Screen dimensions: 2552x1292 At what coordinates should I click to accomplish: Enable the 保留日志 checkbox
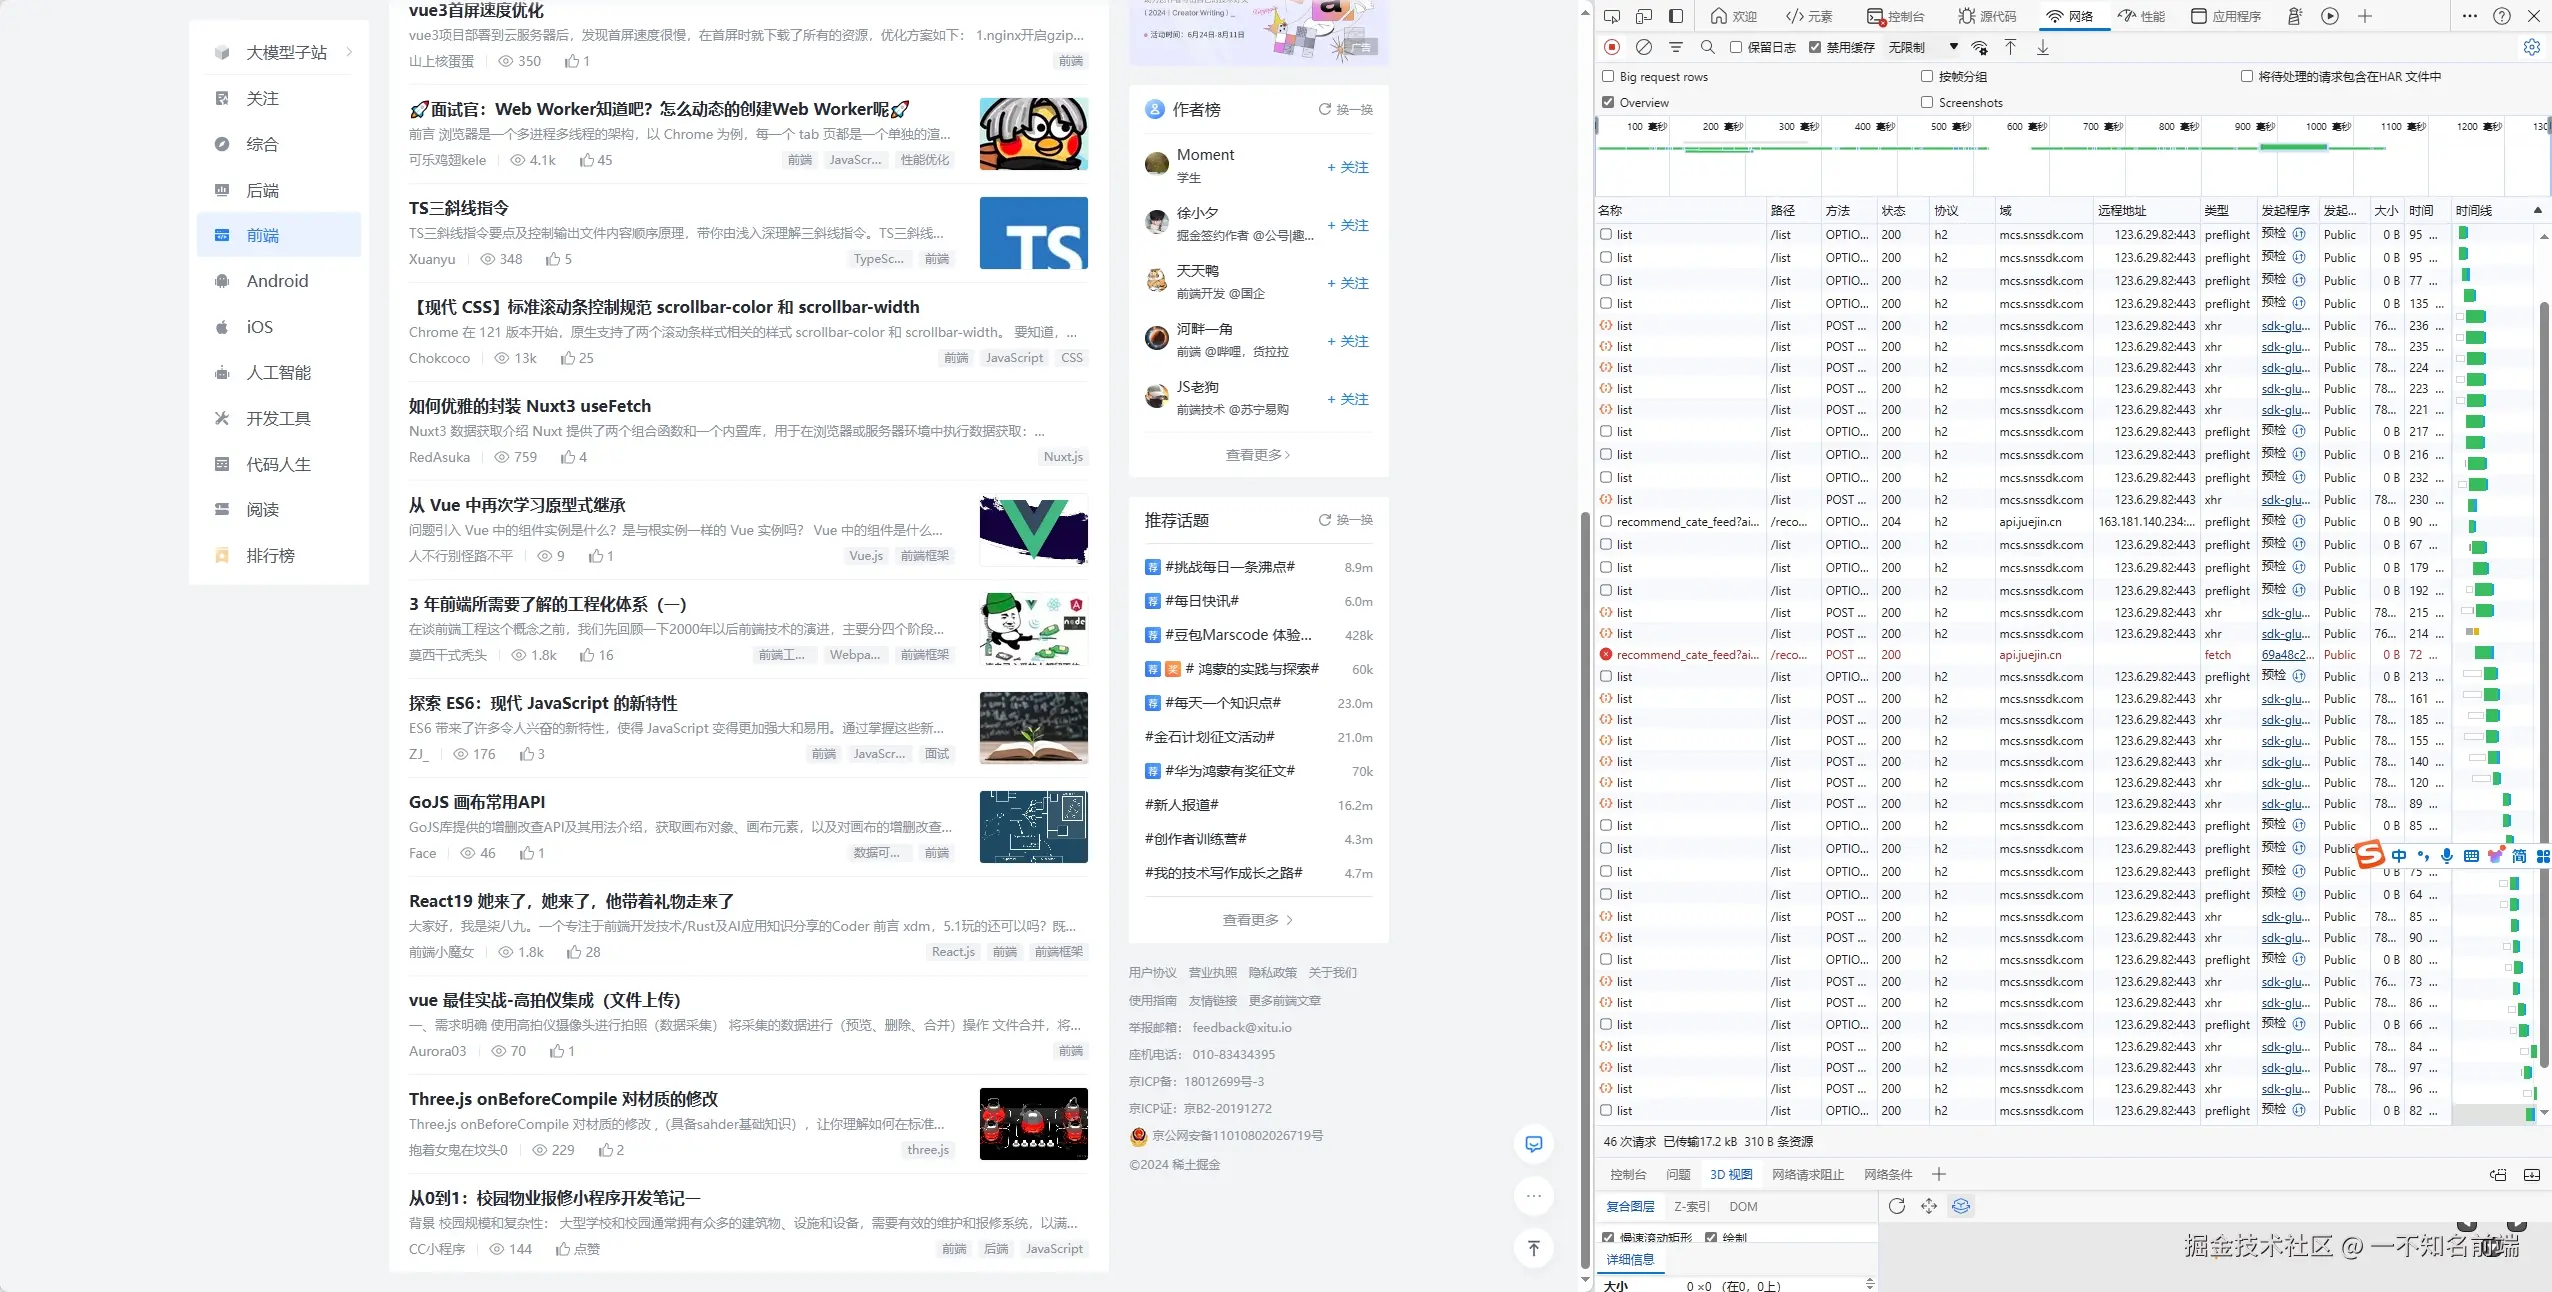1736,47
